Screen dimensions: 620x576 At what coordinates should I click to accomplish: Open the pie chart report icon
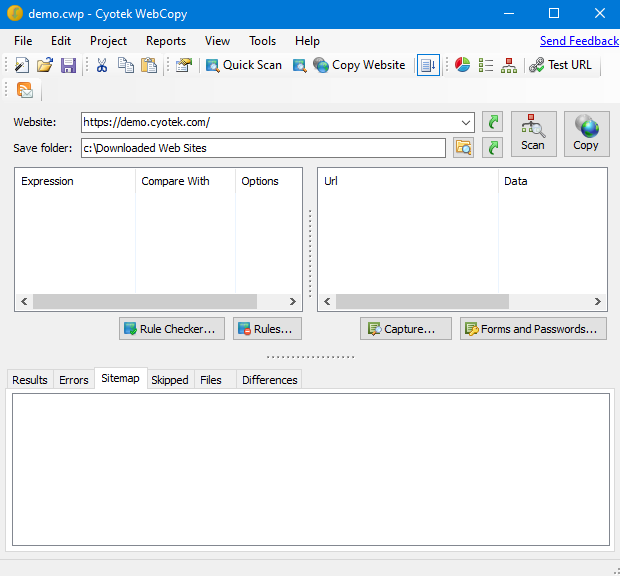pyautogui.click(x=462, y=65)
